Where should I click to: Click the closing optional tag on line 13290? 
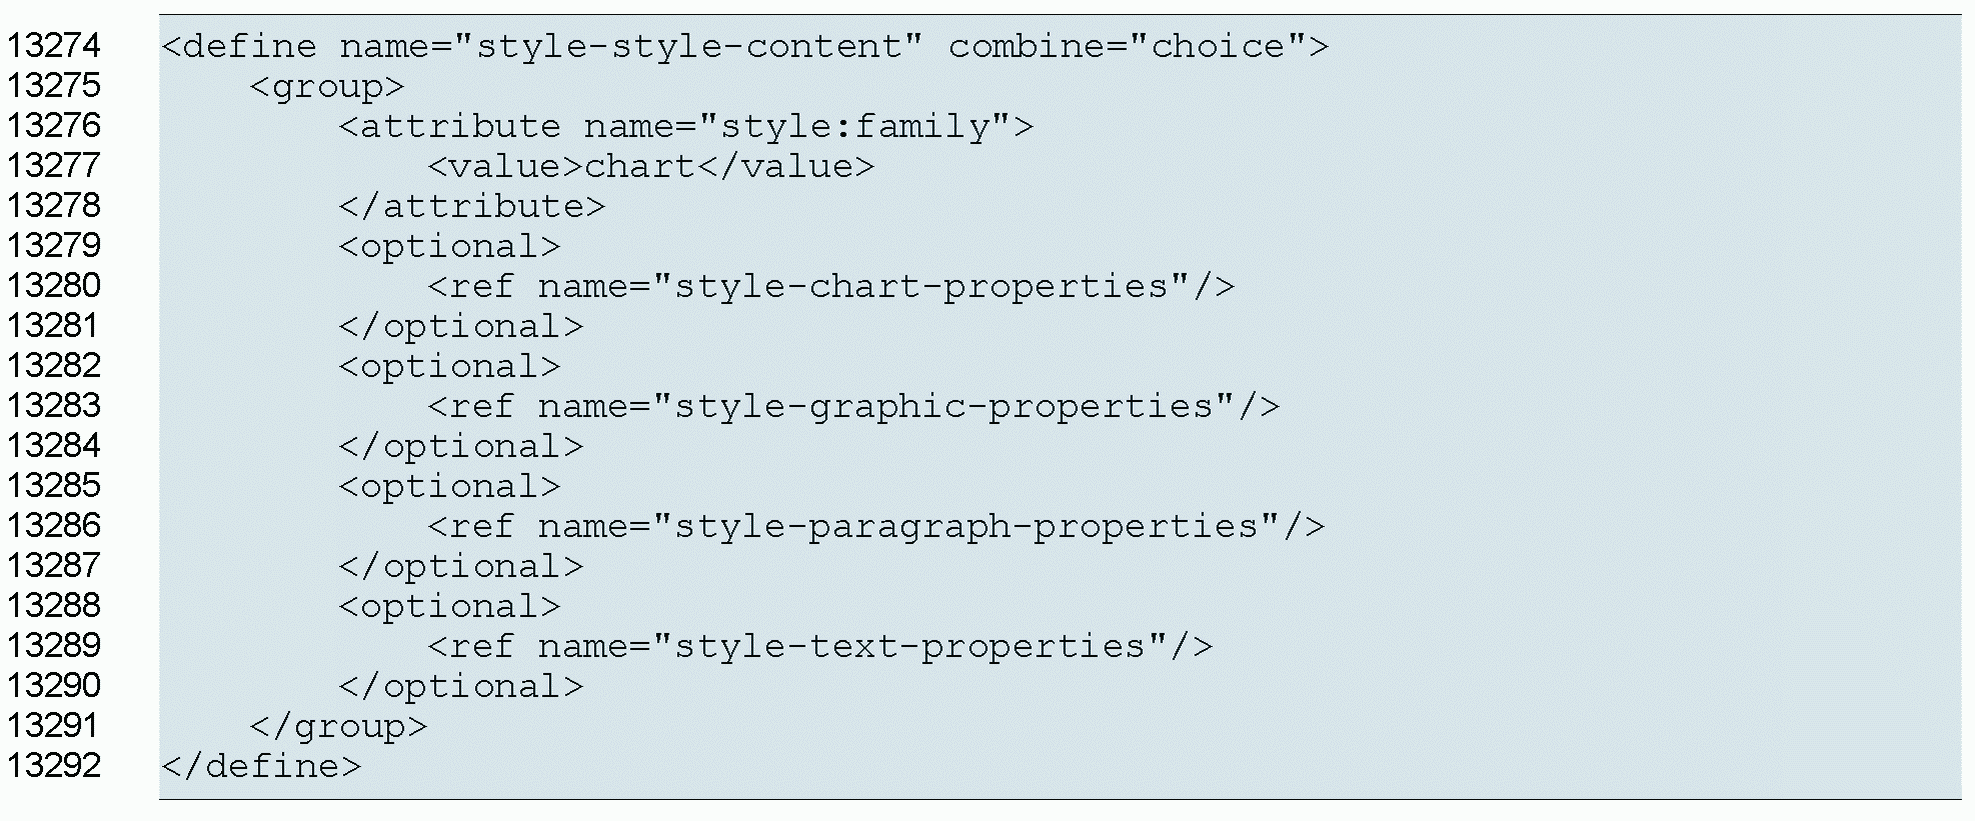[460, 686]
